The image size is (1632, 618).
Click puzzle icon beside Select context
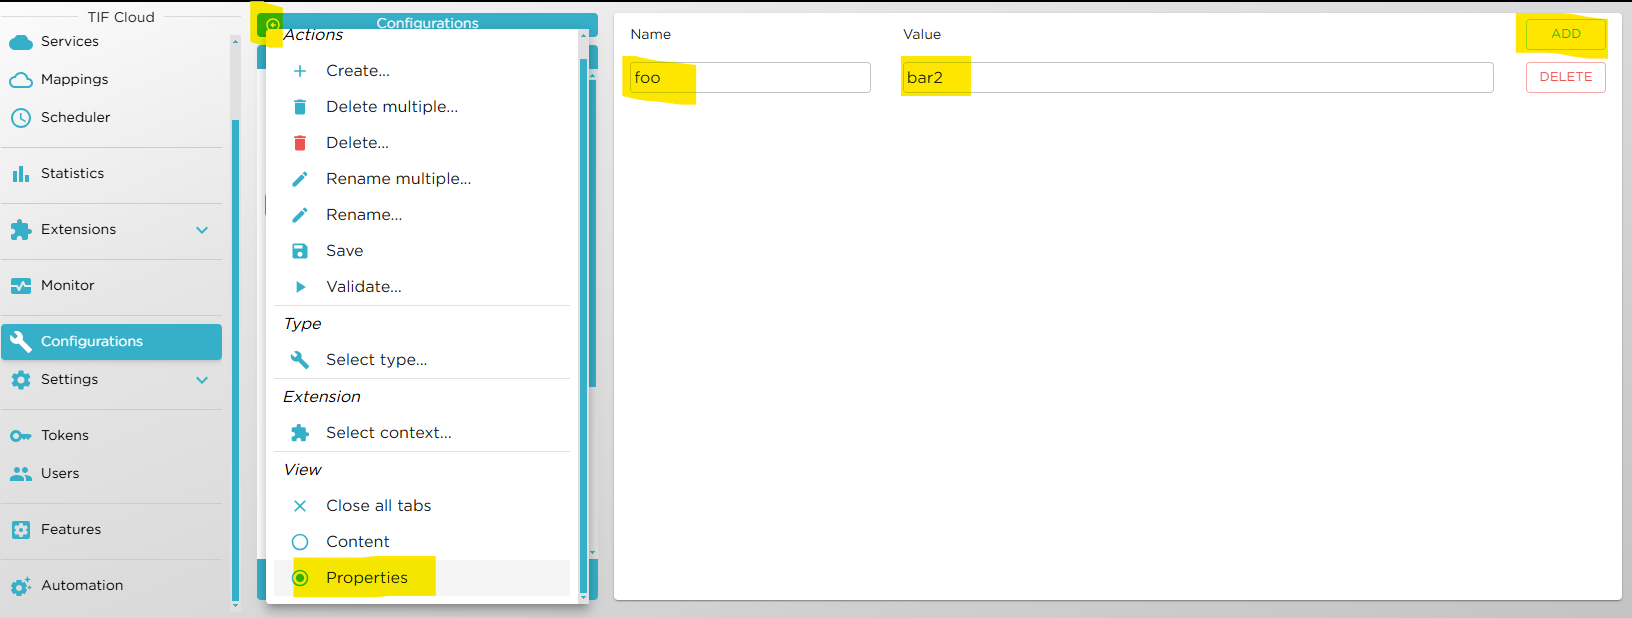tap(300, 433)
